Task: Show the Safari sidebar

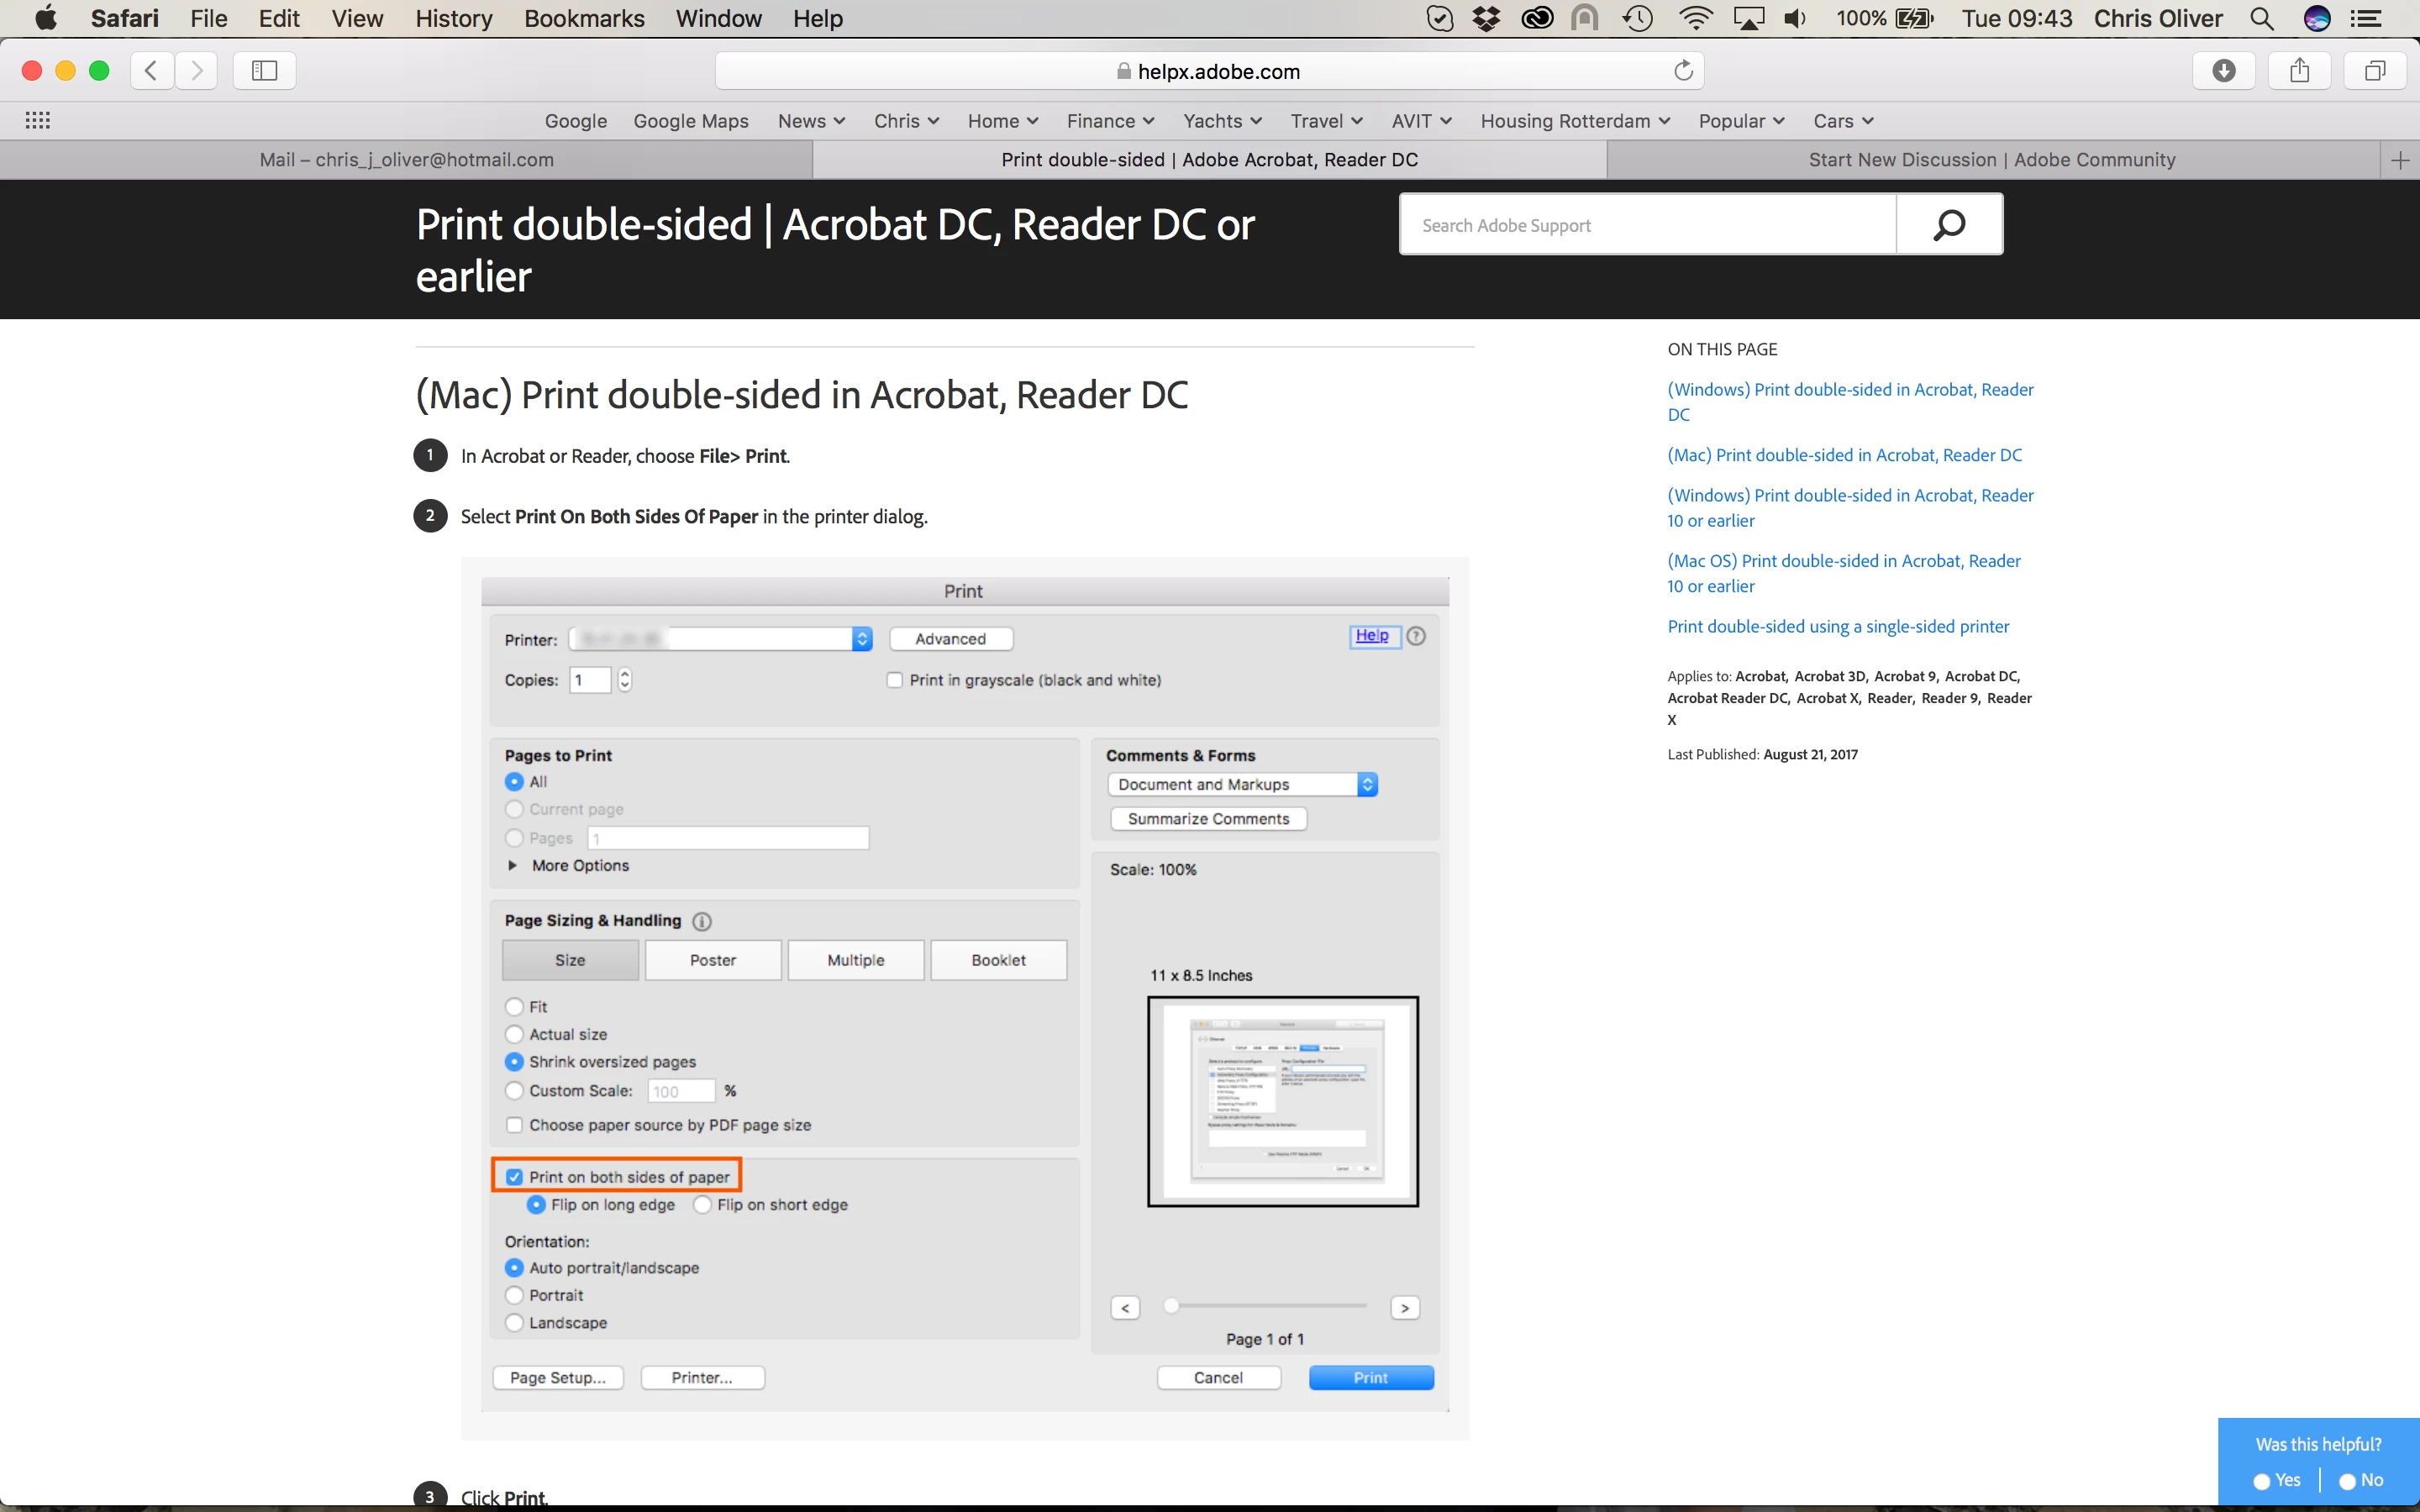Action: (x=264, y=71)
